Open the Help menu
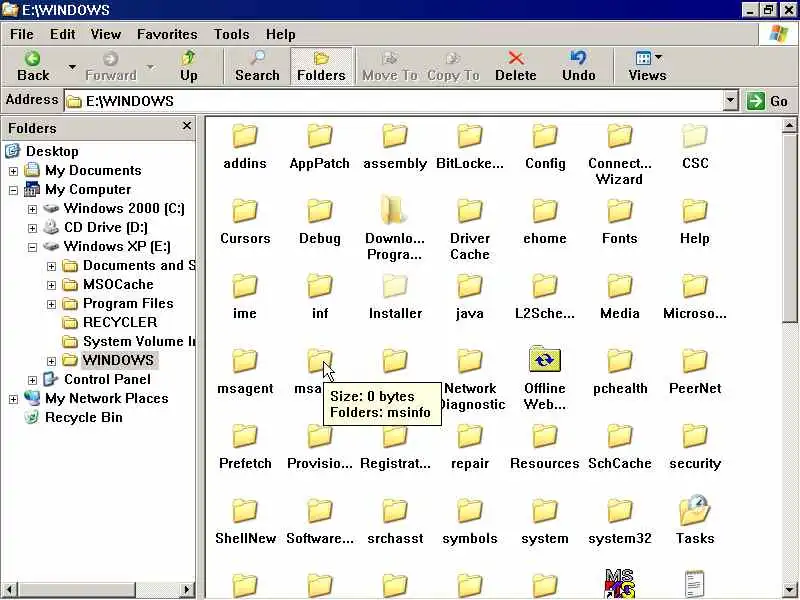Viewport: 800px width, 600px height. pyautogui.click(x=280, y=34)
